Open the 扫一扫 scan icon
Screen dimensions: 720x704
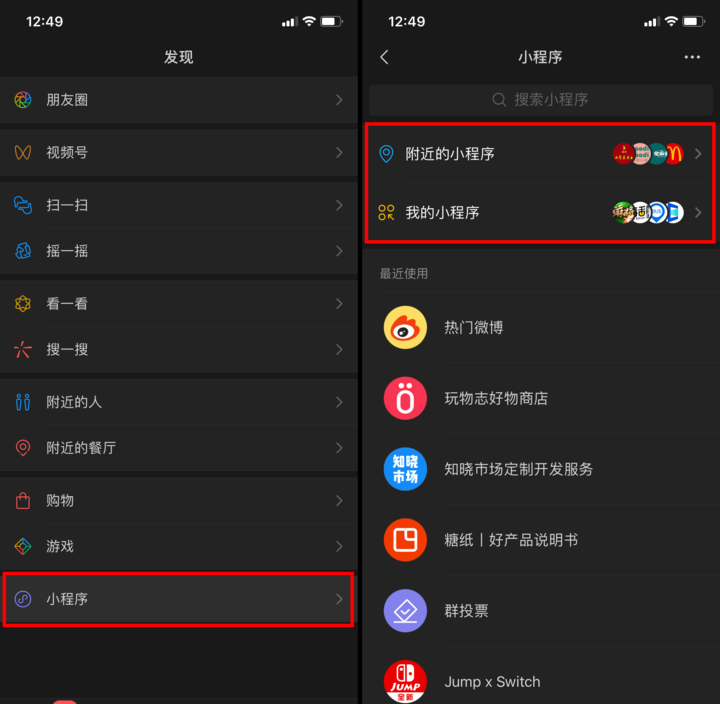coord(22,205)
